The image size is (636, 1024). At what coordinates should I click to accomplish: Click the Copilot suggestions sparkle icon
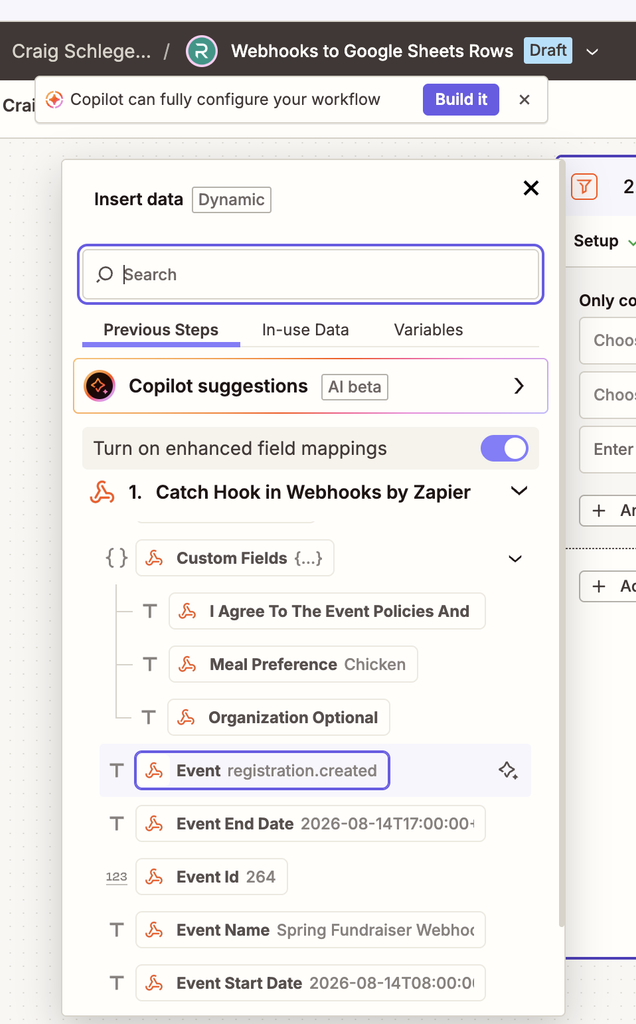point(99,386)
